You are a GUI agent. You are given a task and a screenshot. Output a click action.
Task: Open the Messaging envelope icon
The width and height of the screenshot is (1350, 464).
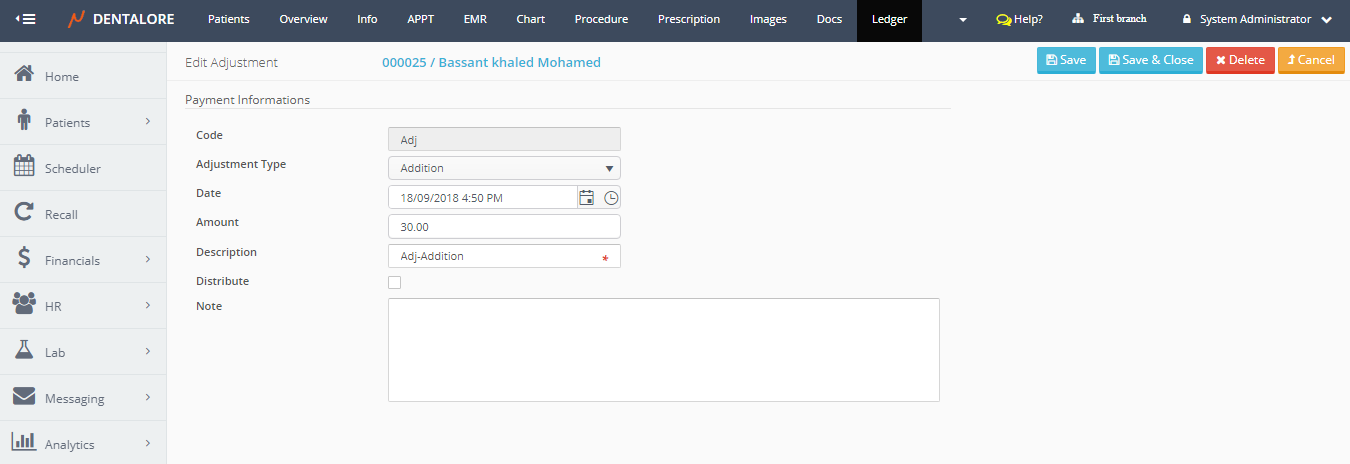(x=25, y=397)
